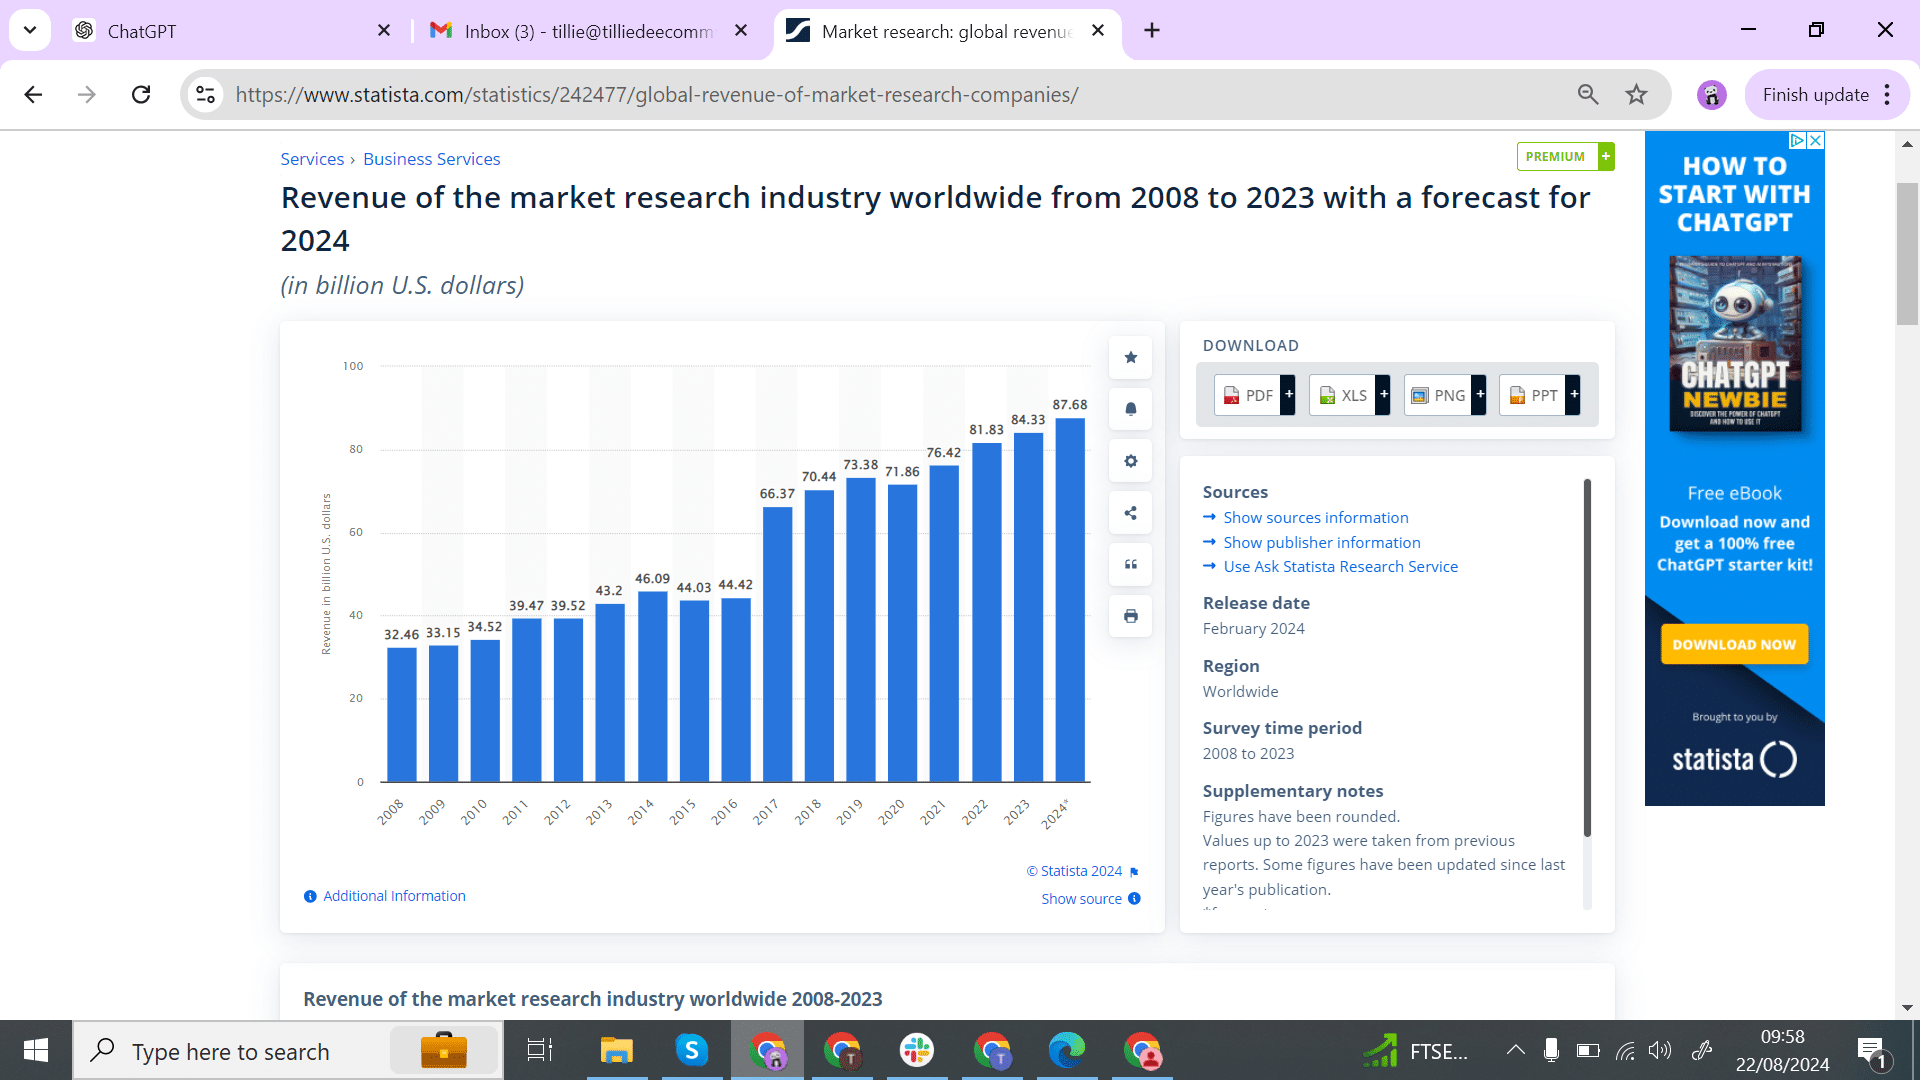
Task: Expand Show sources information
Action: tap(1315, 517)
